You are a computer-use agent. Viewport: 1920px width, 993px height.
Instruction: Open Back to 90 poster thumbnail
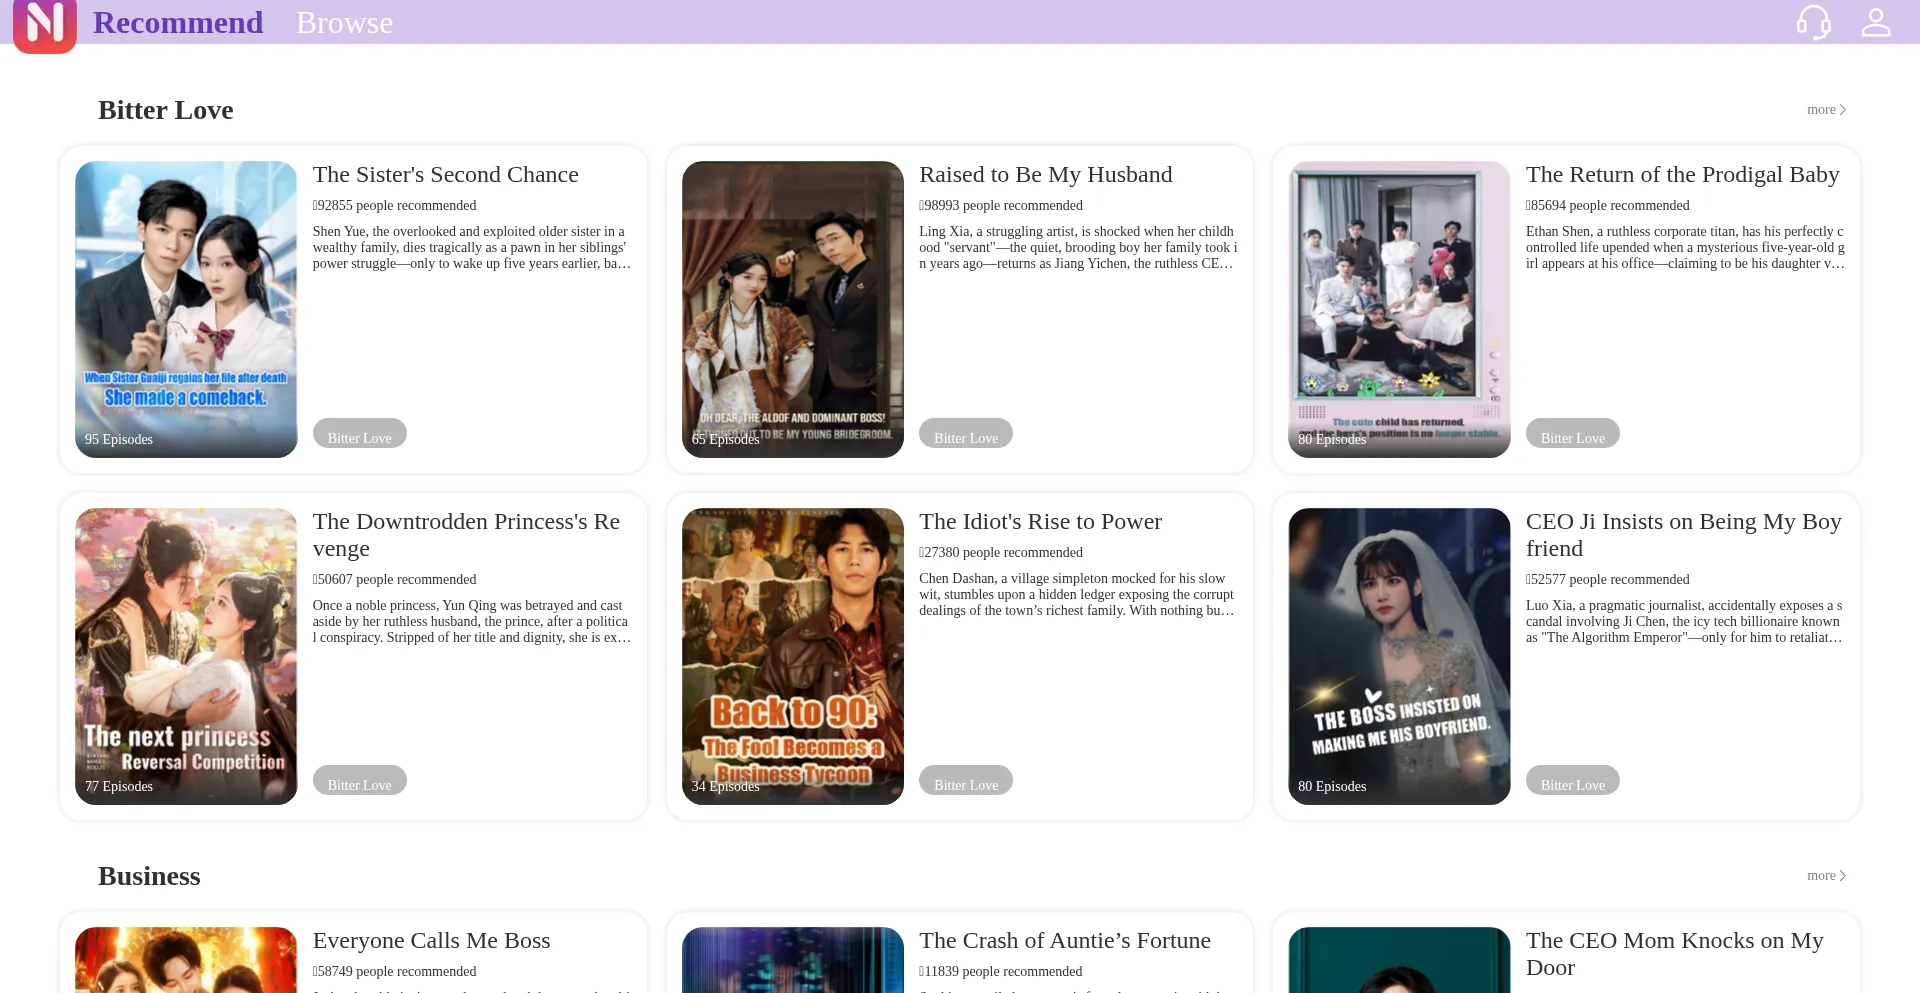(792, 656)
